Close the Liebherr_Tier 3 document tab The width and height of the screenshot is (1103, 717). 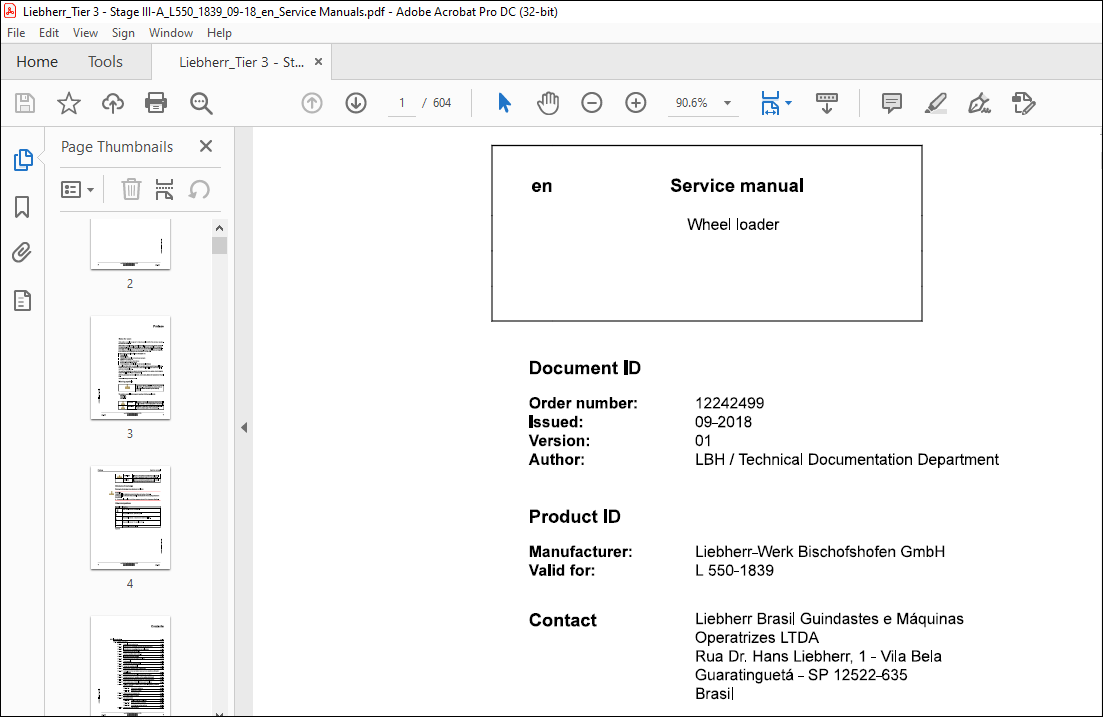tap(318, 62)
